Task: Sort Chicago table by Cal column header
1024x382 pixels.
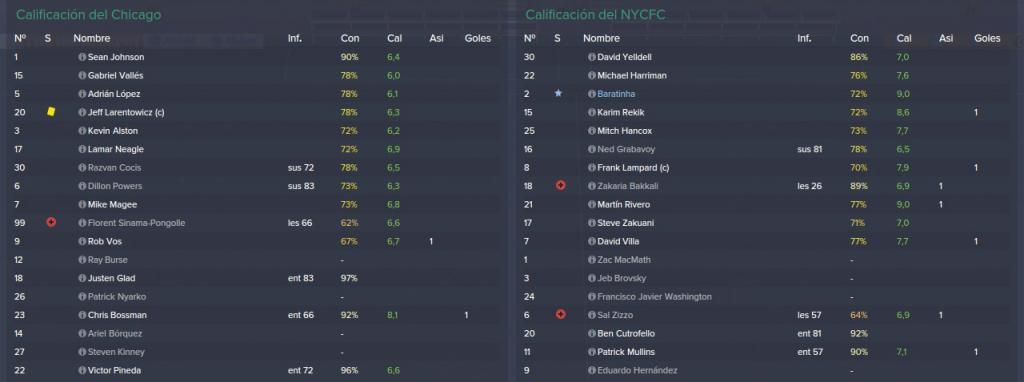Action: click(x=394, y=39)
